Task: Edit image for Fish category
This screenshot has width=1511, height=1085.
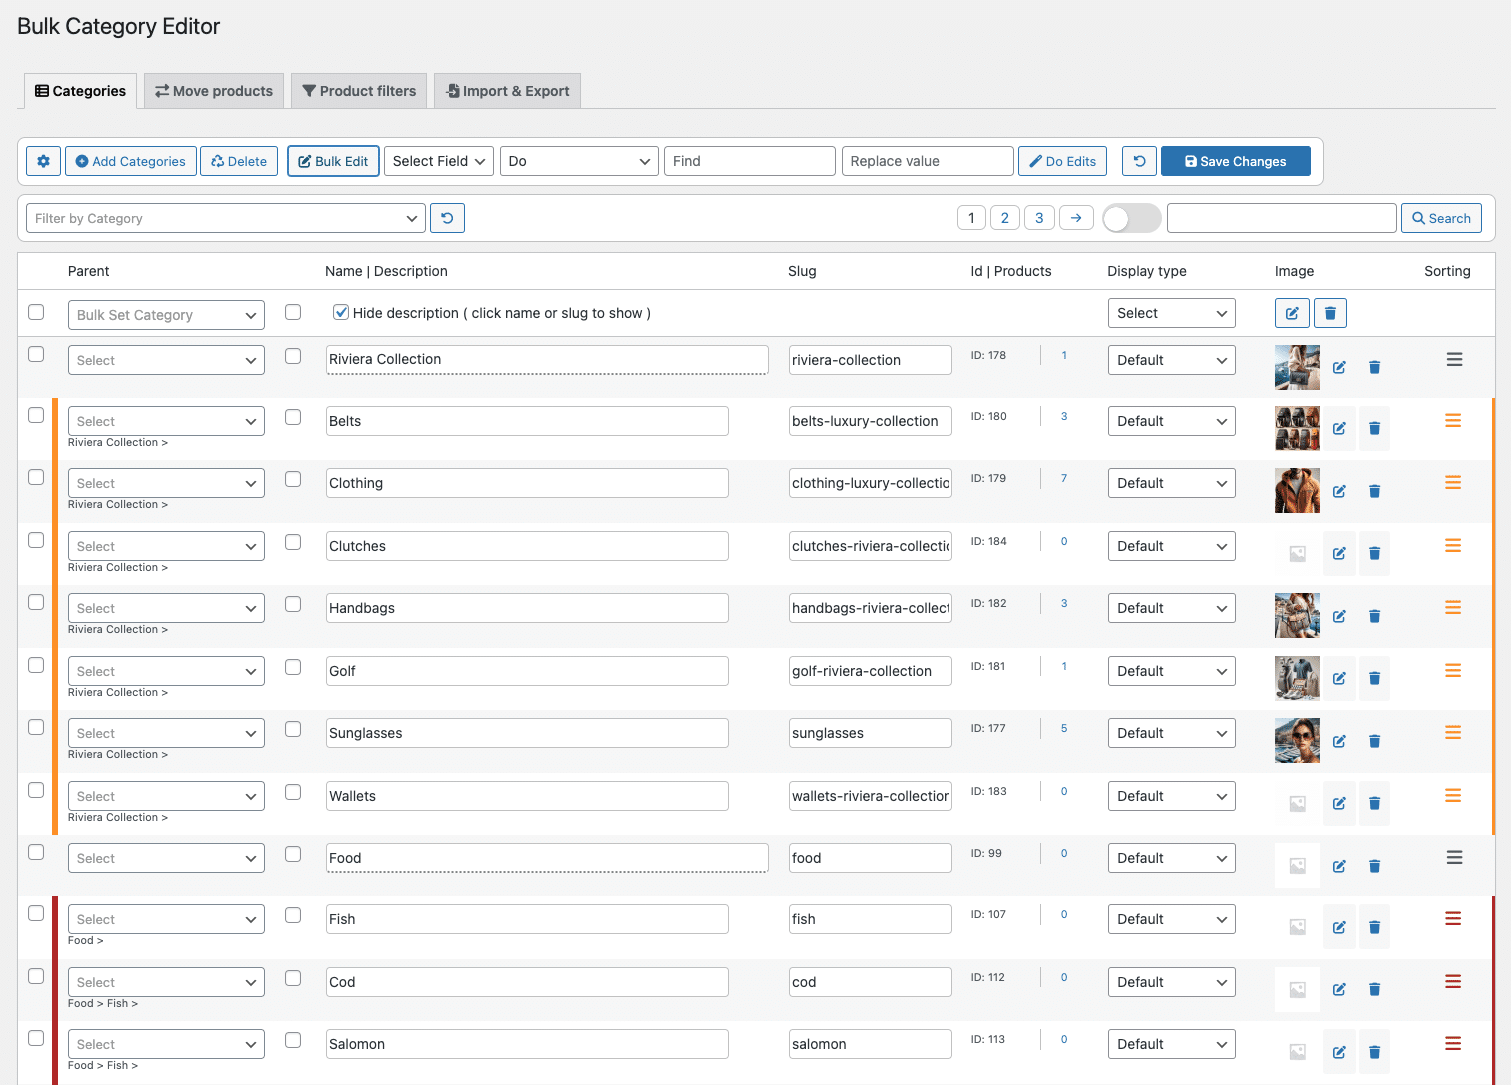Action: tap(1339, 927)
